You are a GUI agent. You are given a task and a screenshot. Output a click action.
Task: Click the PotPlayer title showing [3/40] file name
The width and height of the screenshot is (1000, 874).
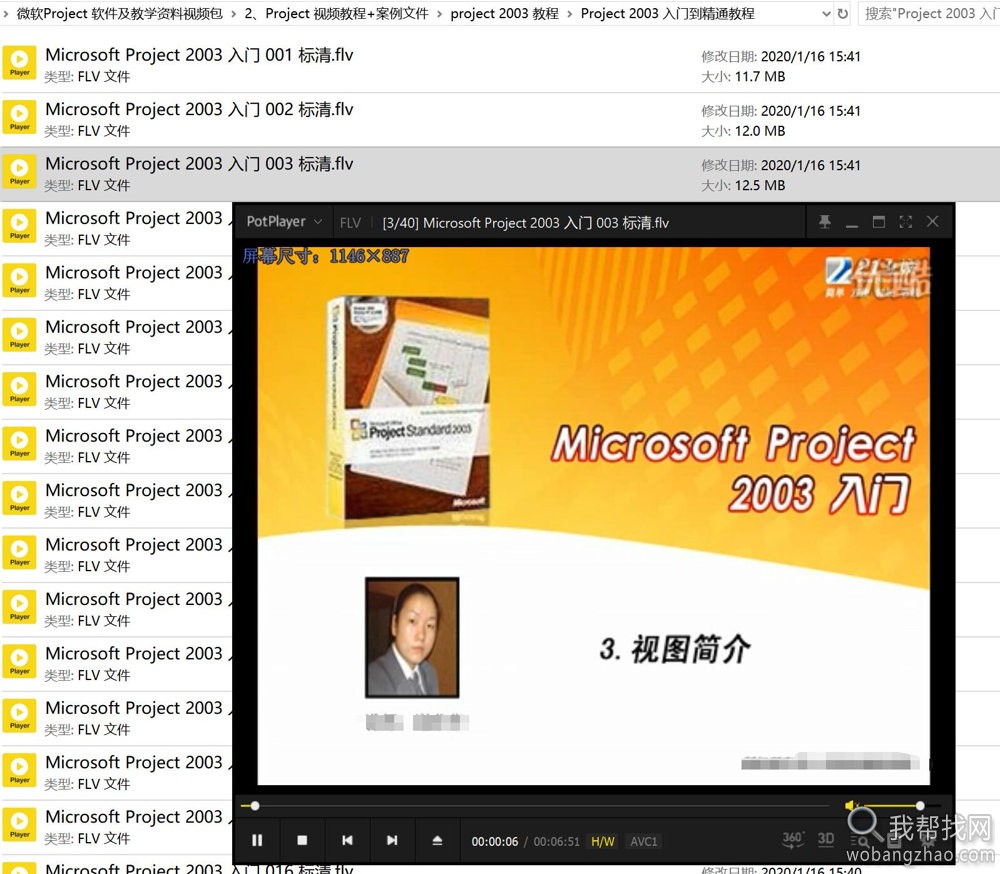(x=526, y=223)
